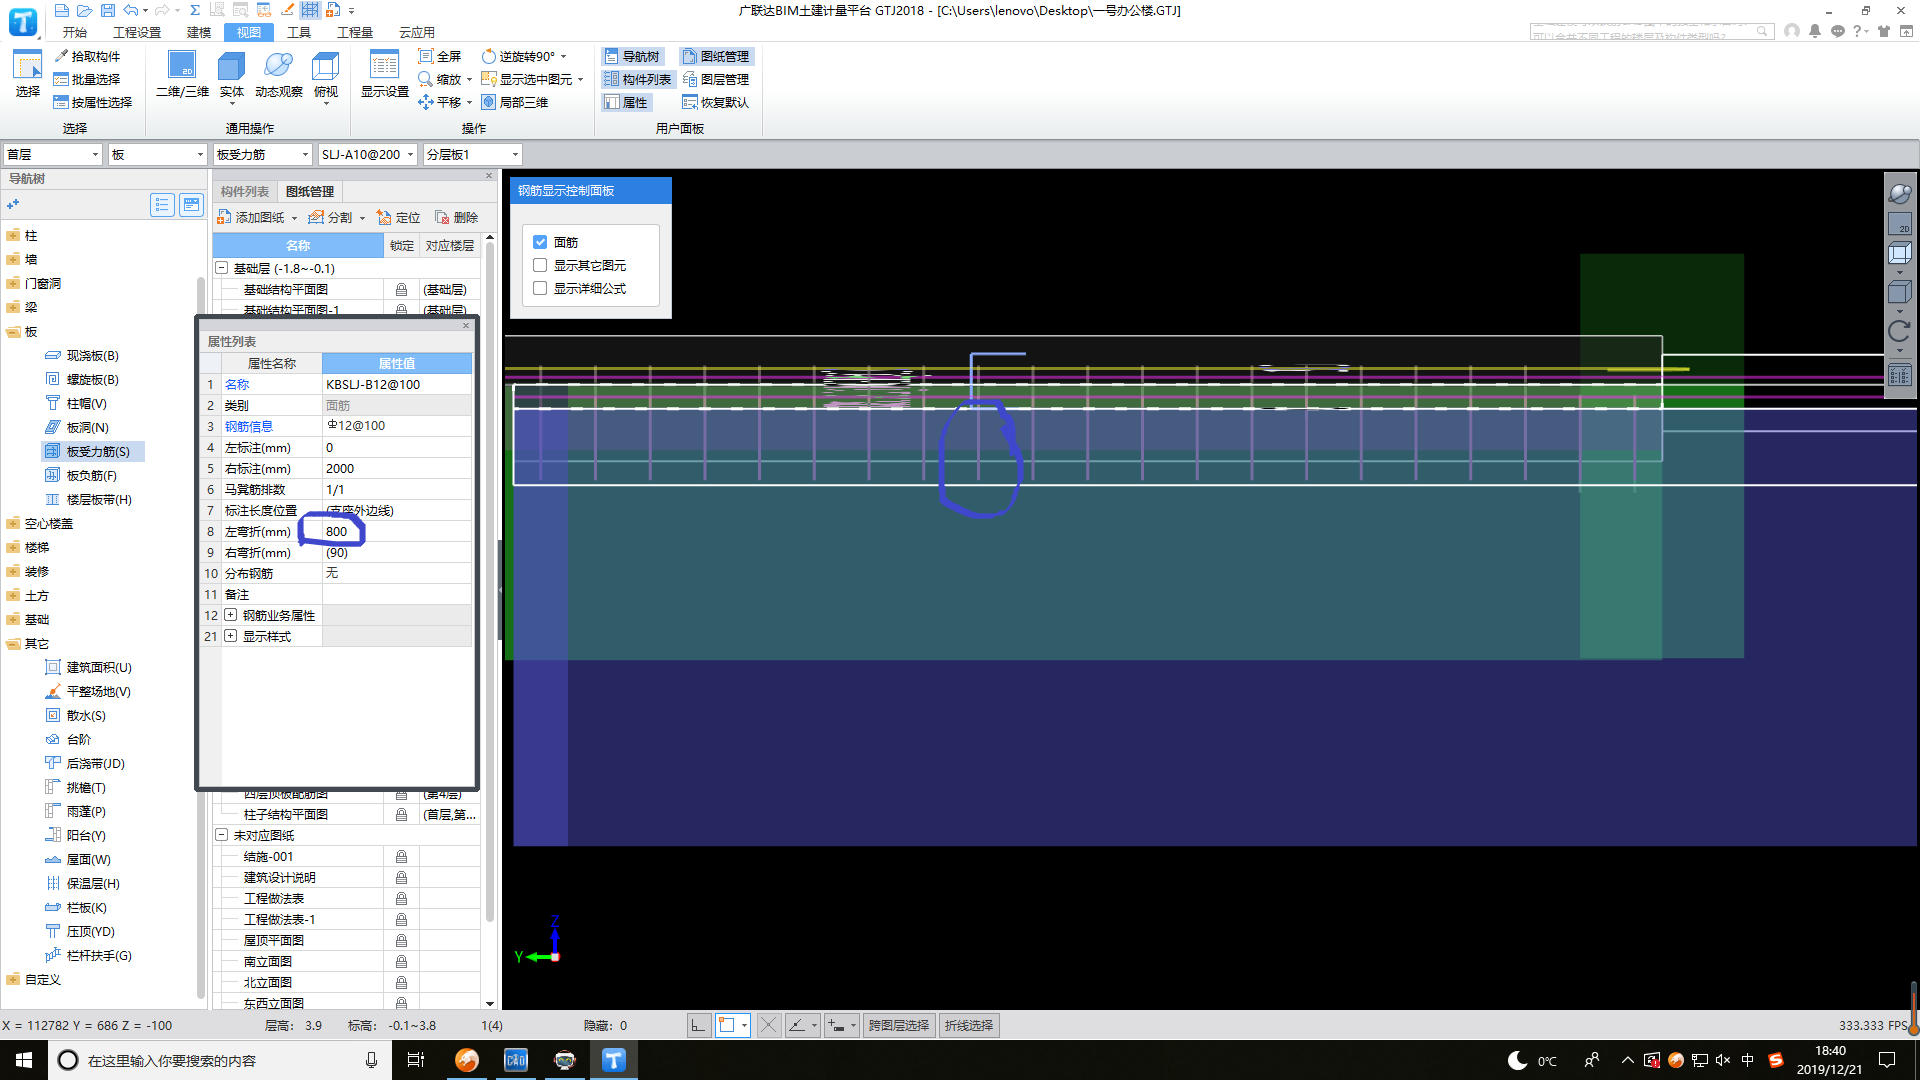
Task: Close the 属性列表 panel
Action: (x=465, y=326)
